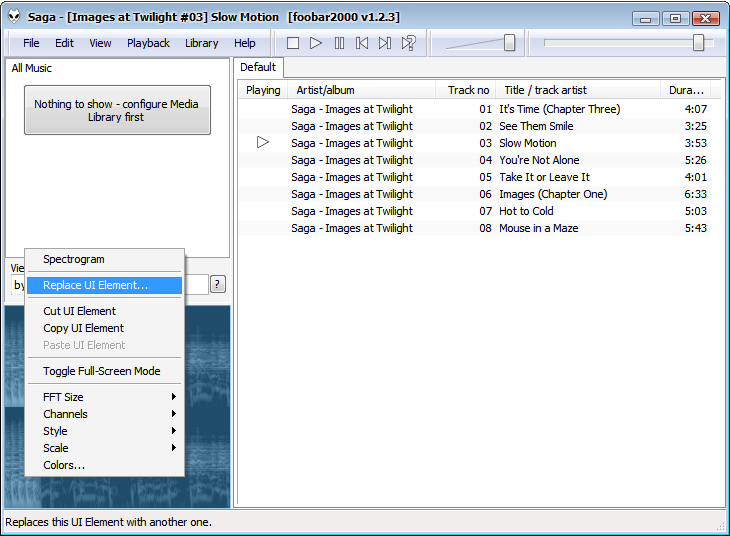730x536 pixels.
Task: Click the All Music library node
Action: (x=32, y=68)
